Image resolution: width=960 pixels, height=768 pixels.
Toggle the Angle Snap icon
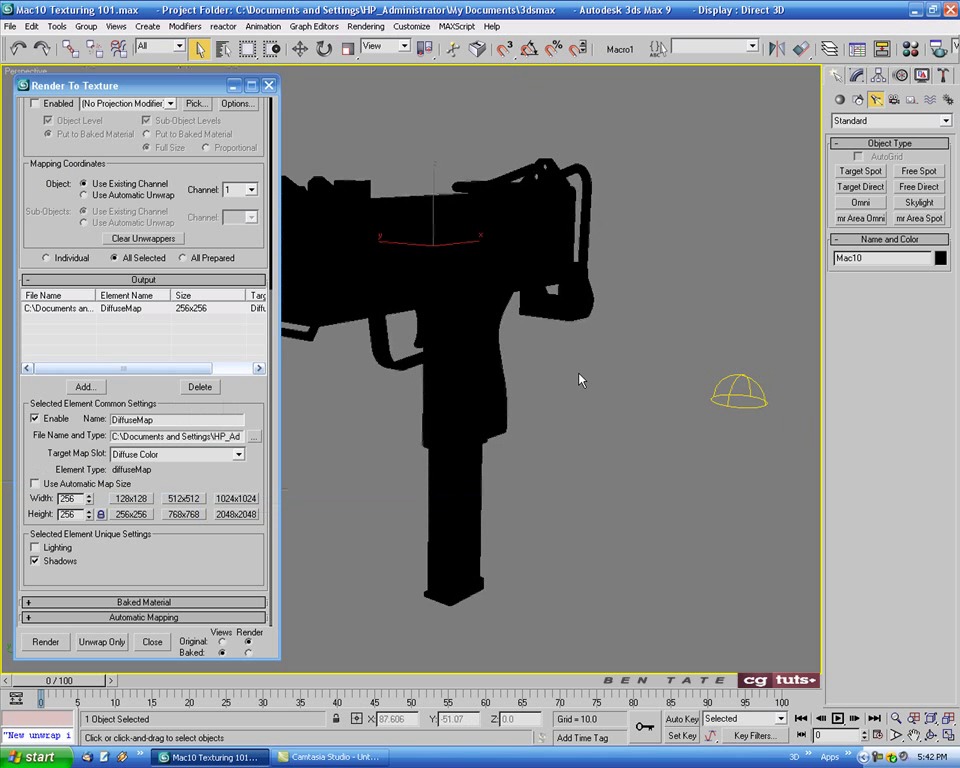pos(529,49)
